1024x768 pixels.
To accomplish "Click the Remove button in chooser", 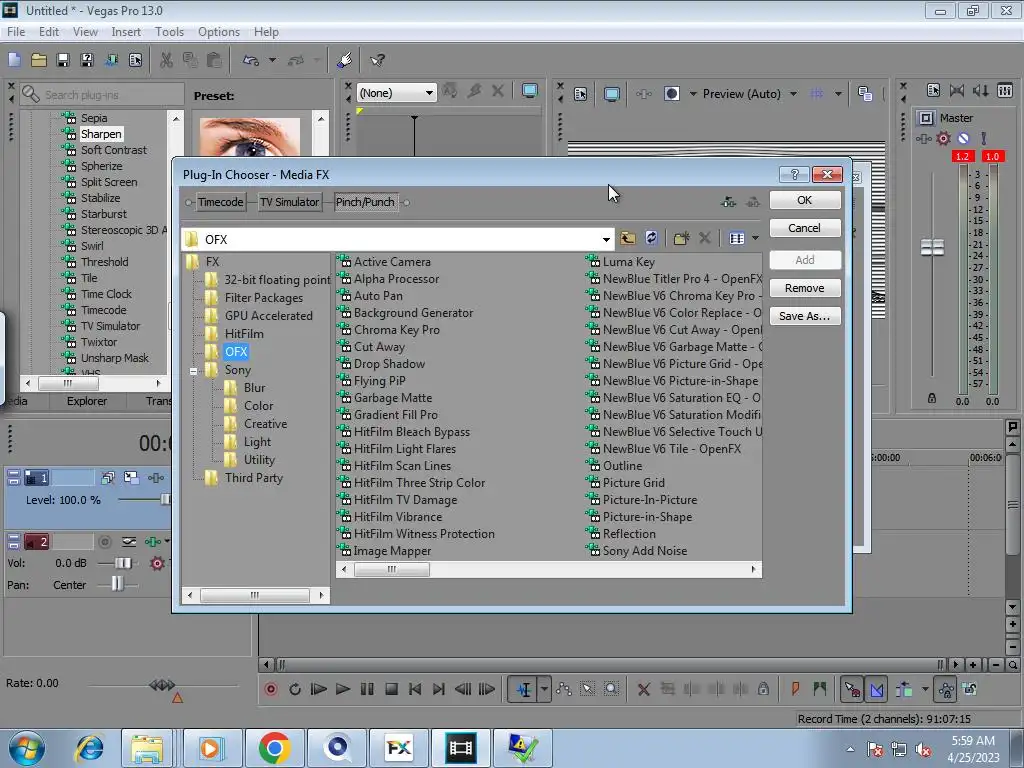I will click(805, 288).
